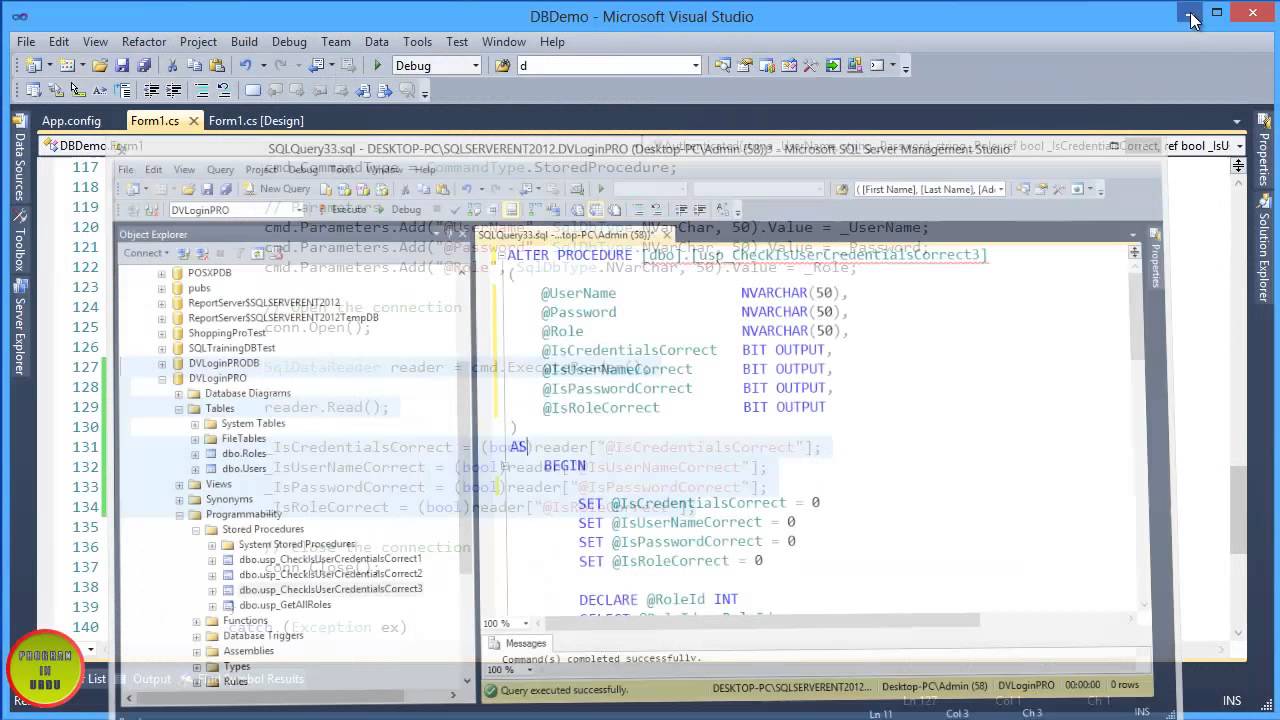This screenshot has width=1280, height=720.
Task: Switch to the App.config tab
Action: coord(71,121)
